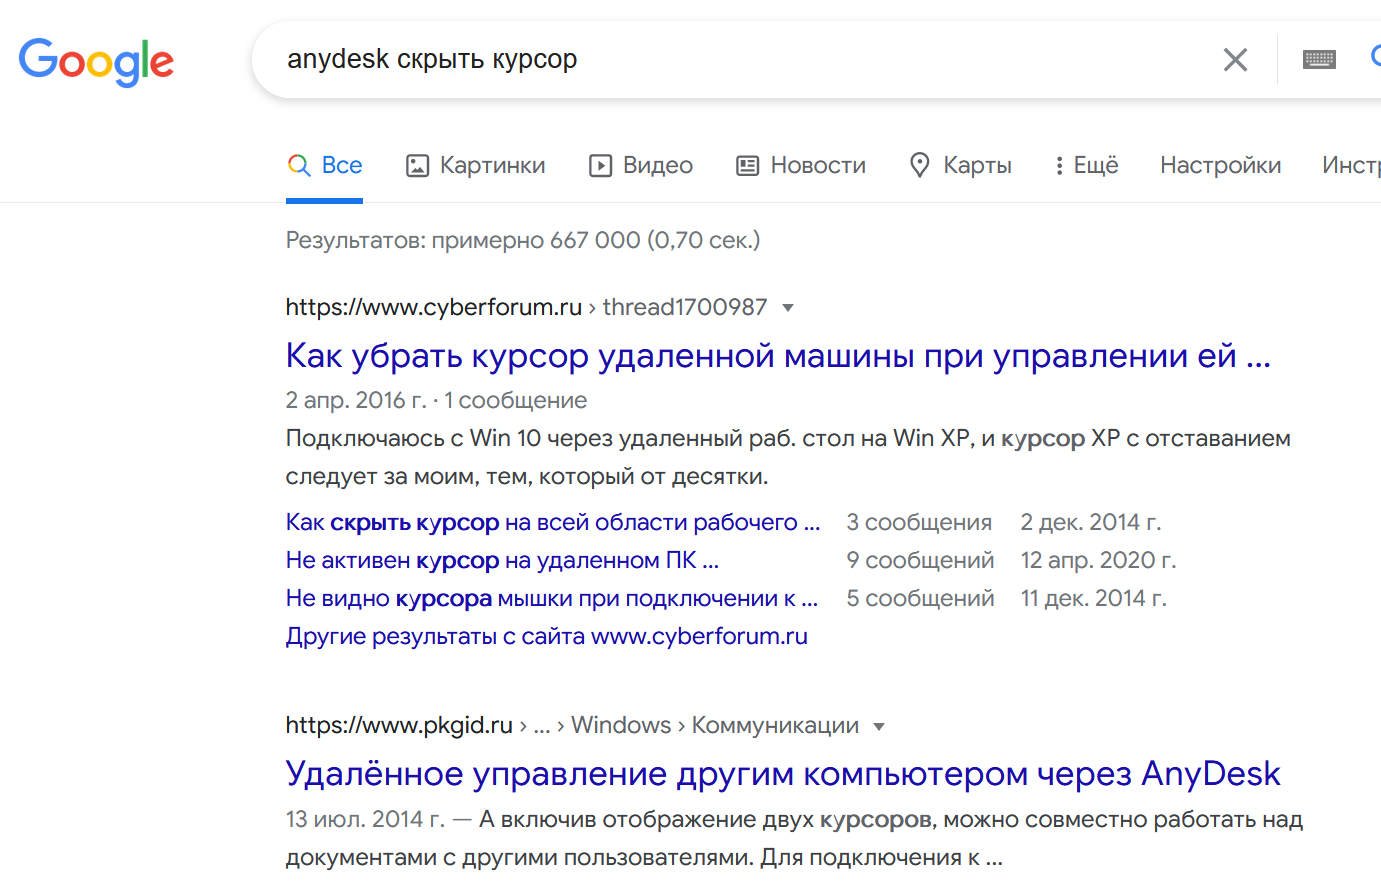Switch to the Новости tab
This screenshot has width=1381, height=893.
(801, 166)
